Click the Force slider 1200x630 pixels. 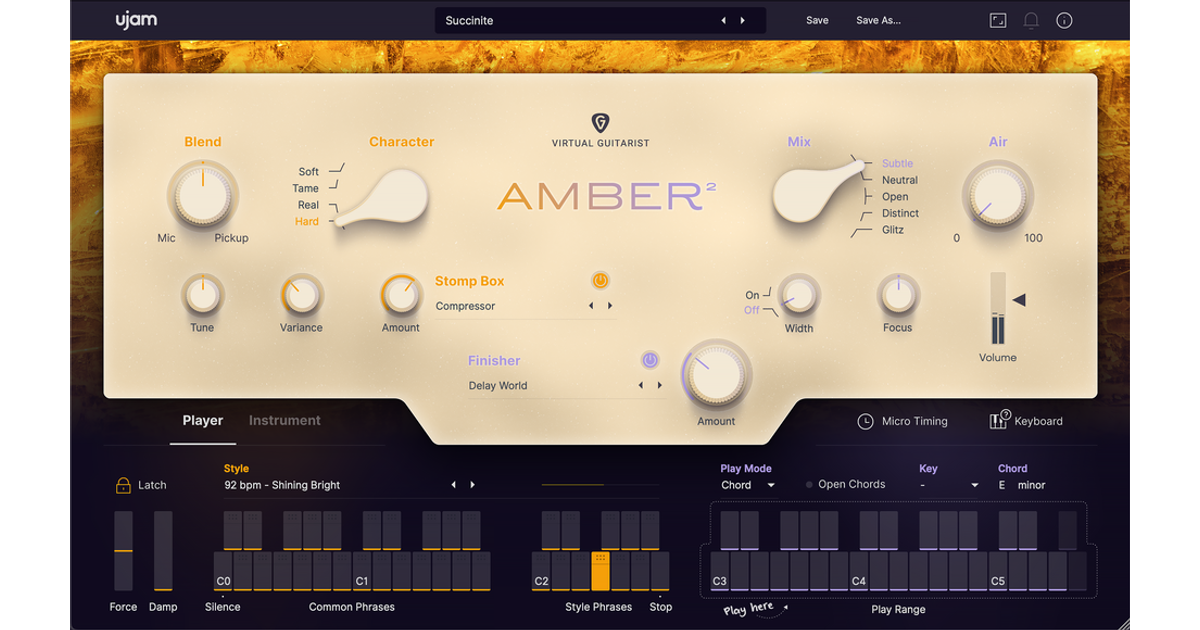pos(123,551)
